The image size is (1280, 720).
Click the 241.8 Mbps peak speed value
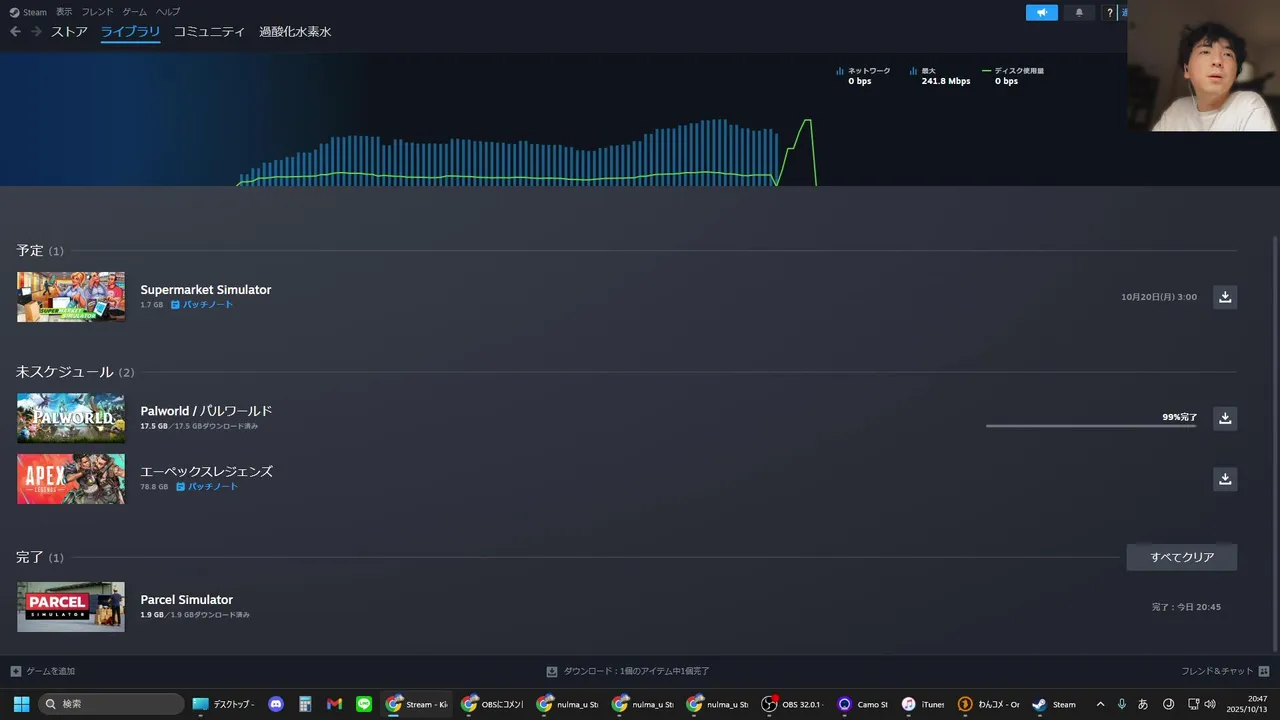[x=946, y=81]
